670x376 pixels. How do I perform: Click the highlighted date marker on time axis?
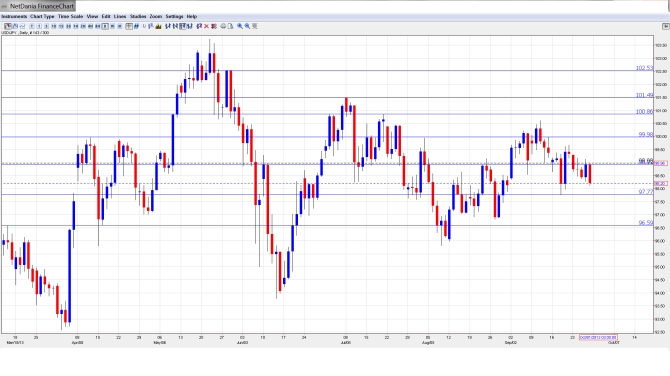(598, 338)
